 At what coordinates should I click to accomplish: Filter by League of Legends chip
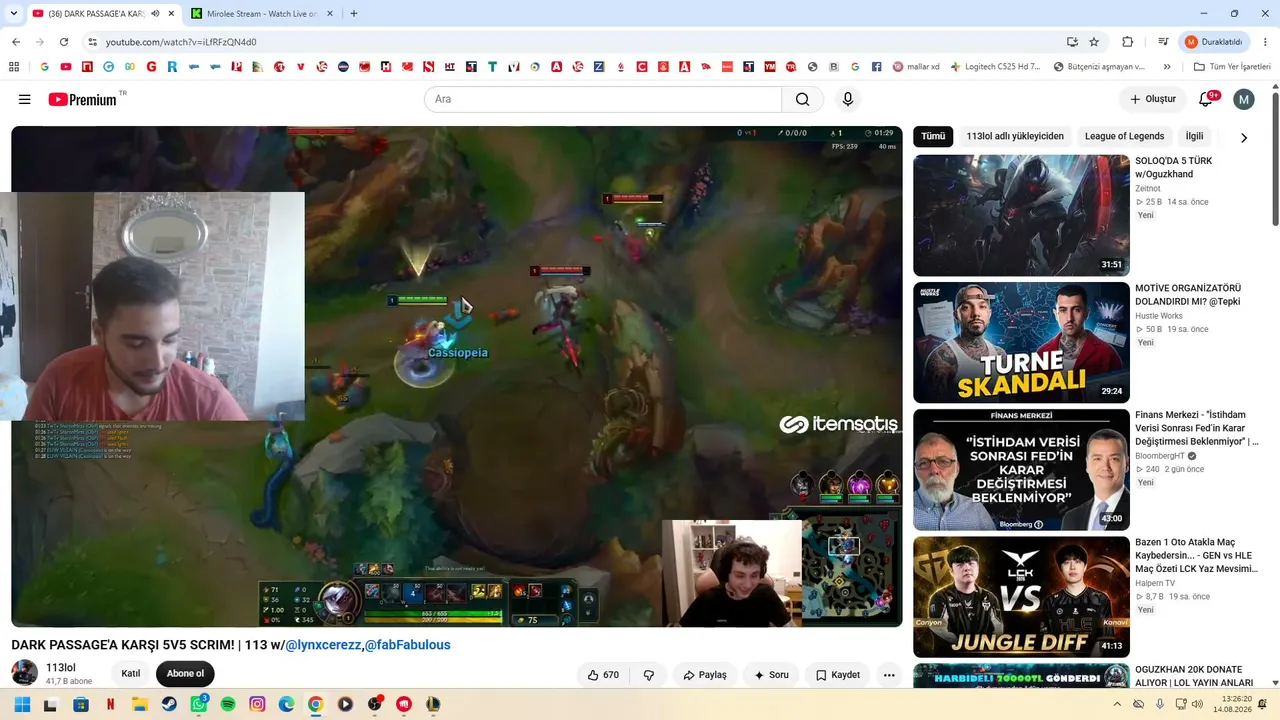tap(1125, 136)
